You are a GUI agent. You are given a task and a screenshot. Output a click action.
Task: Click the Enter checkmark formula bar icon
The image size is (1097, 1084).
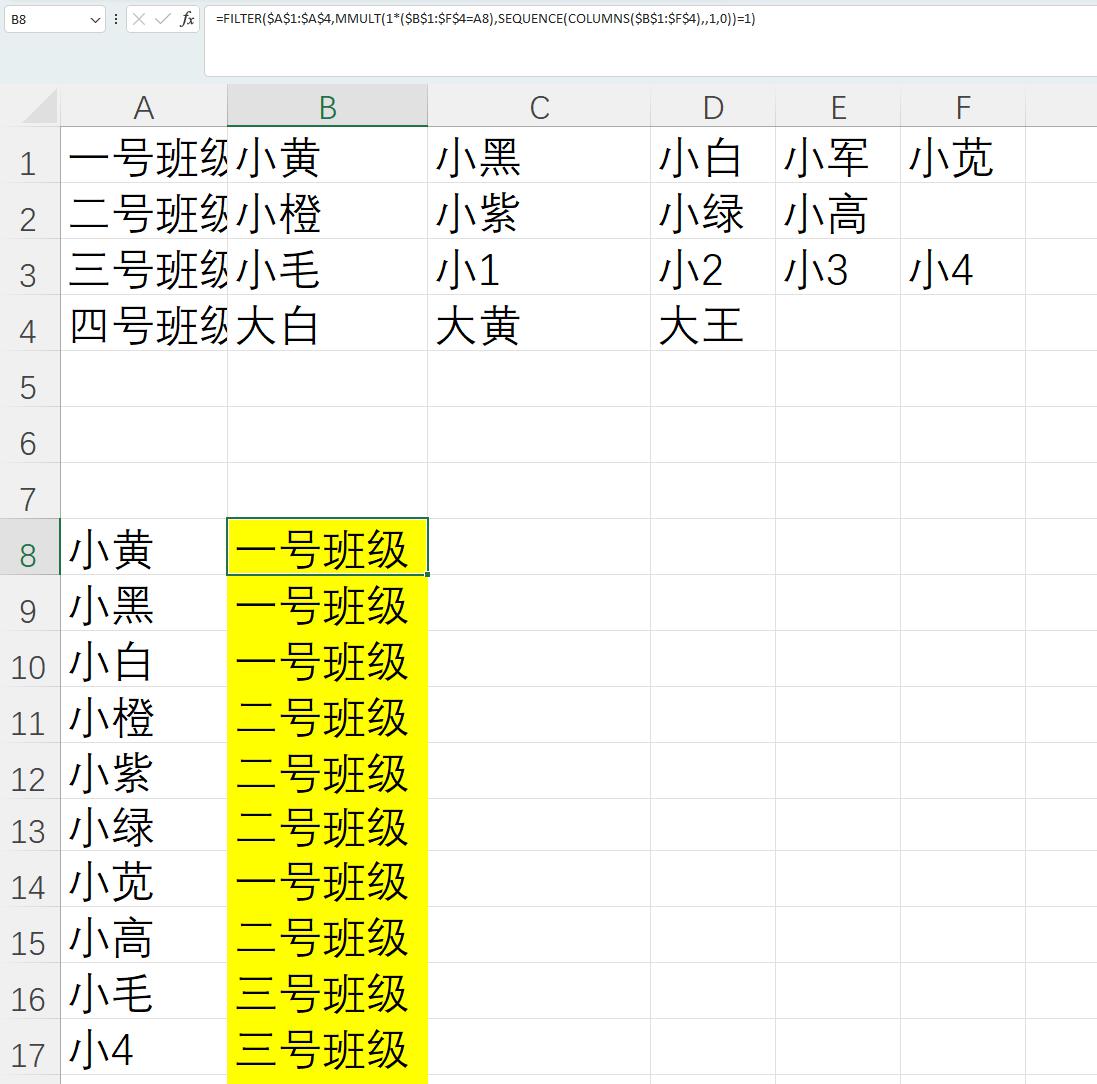tap(162, 20)
